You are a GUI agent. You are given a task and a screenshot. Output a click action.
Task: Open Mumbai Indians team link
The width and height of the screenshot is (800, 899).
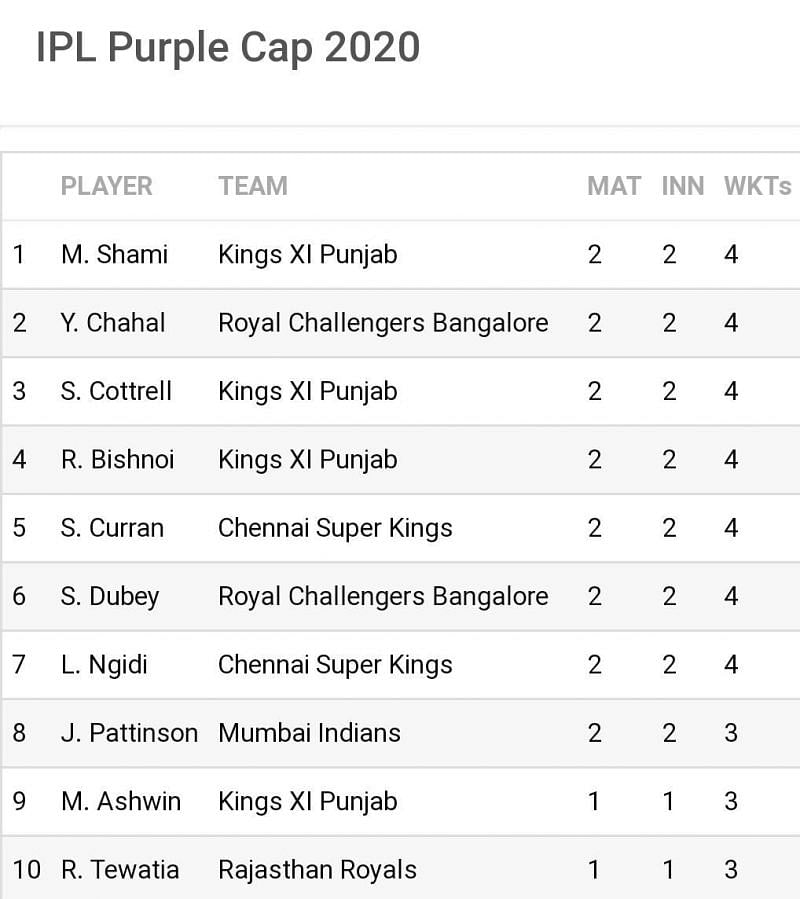tap(310, 733)
